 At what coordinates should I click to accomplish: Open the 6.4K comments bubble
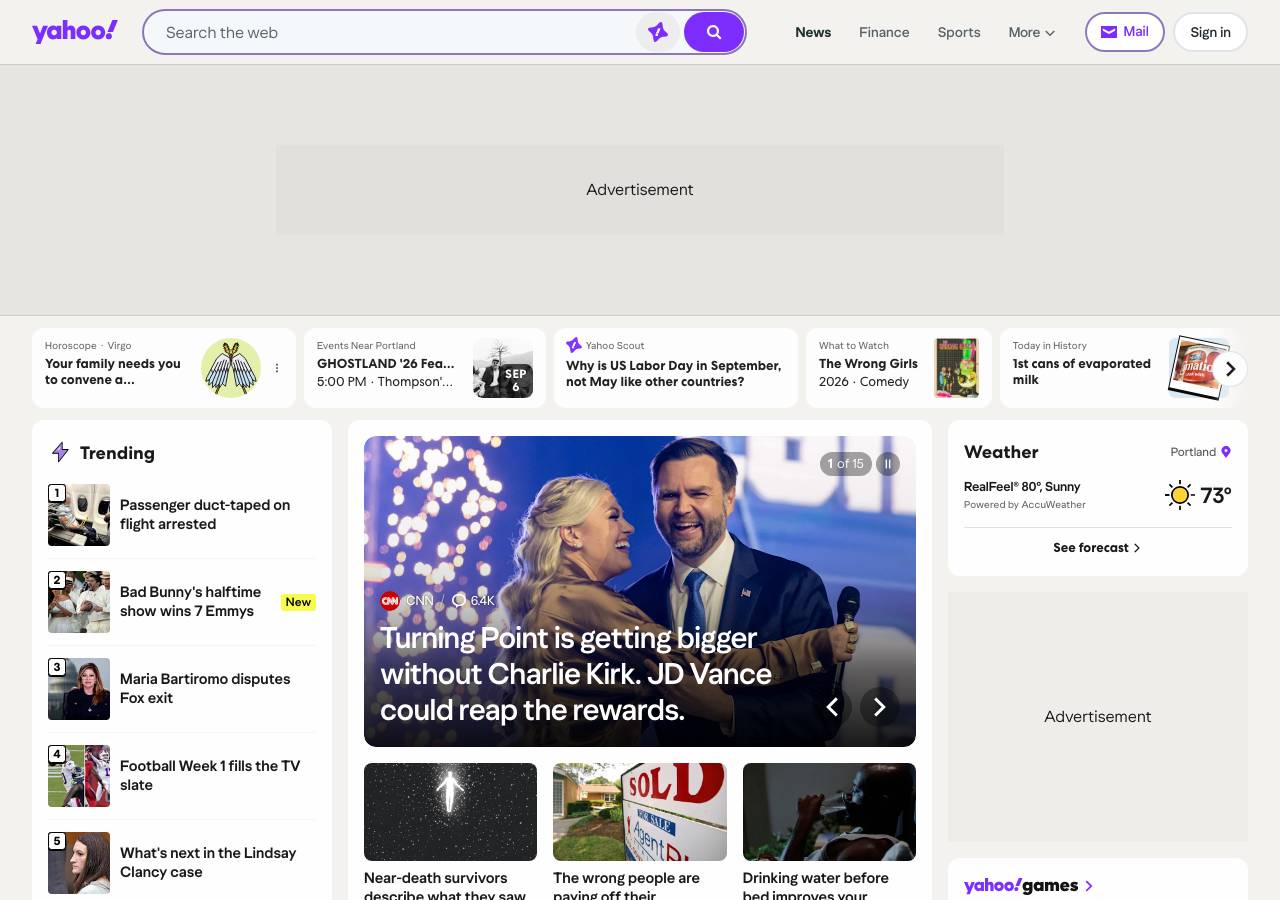(x=473, y=600)
